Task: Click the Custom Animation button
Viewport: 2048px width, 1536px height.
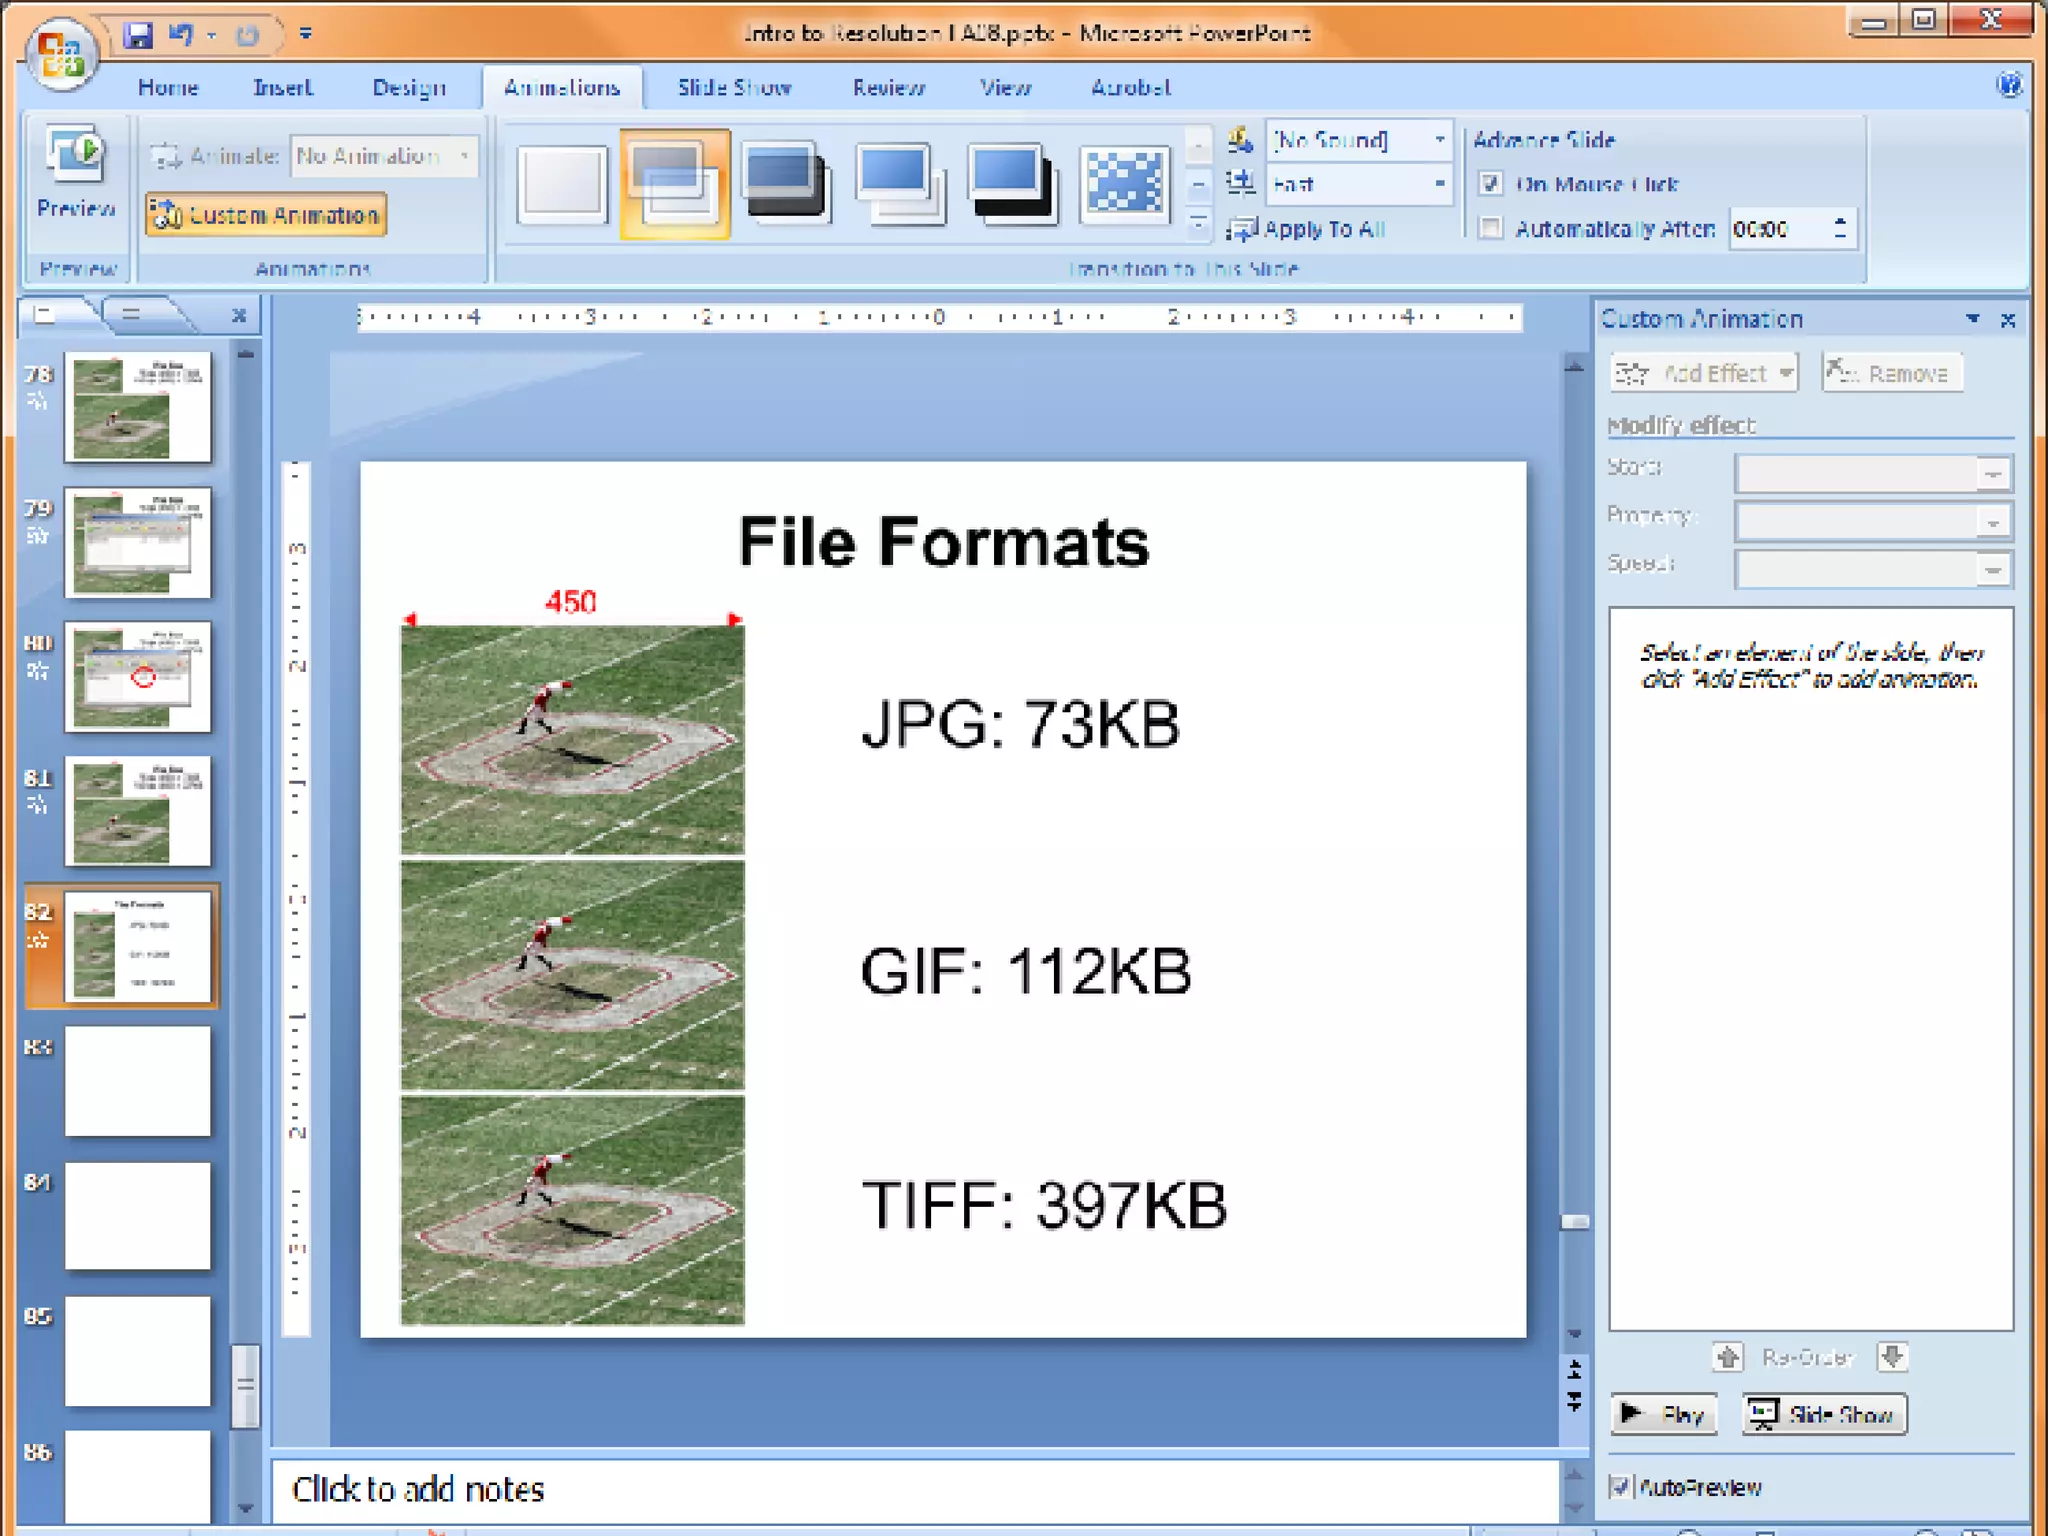Action: click(x=266, y=215)
